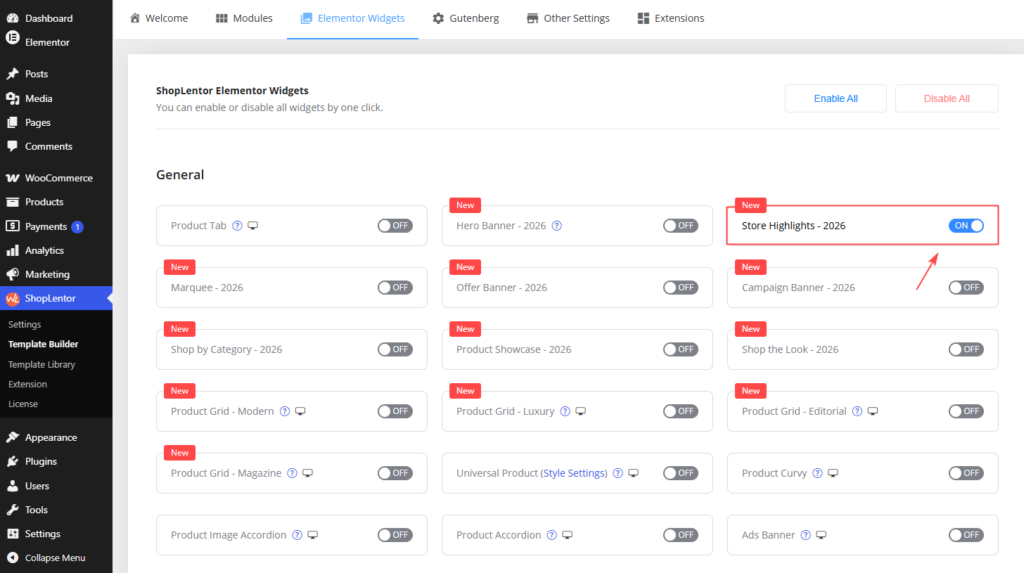The height and width of the screenshot is (573, 1024).
Task: Click the Enable All button
Action: 835,98
